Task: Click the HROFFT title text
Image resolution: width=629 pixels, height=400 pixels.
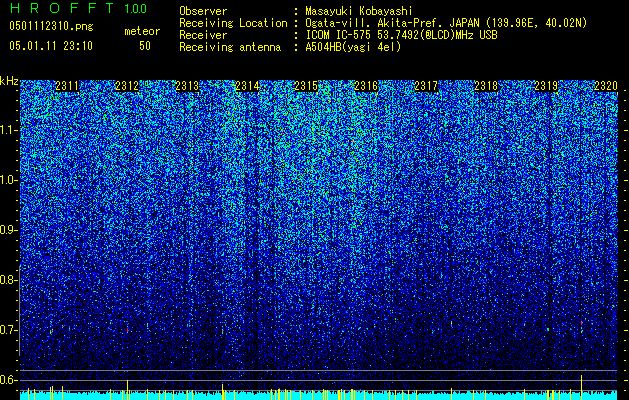Action: pyautogui.click(x=61, y=8)
